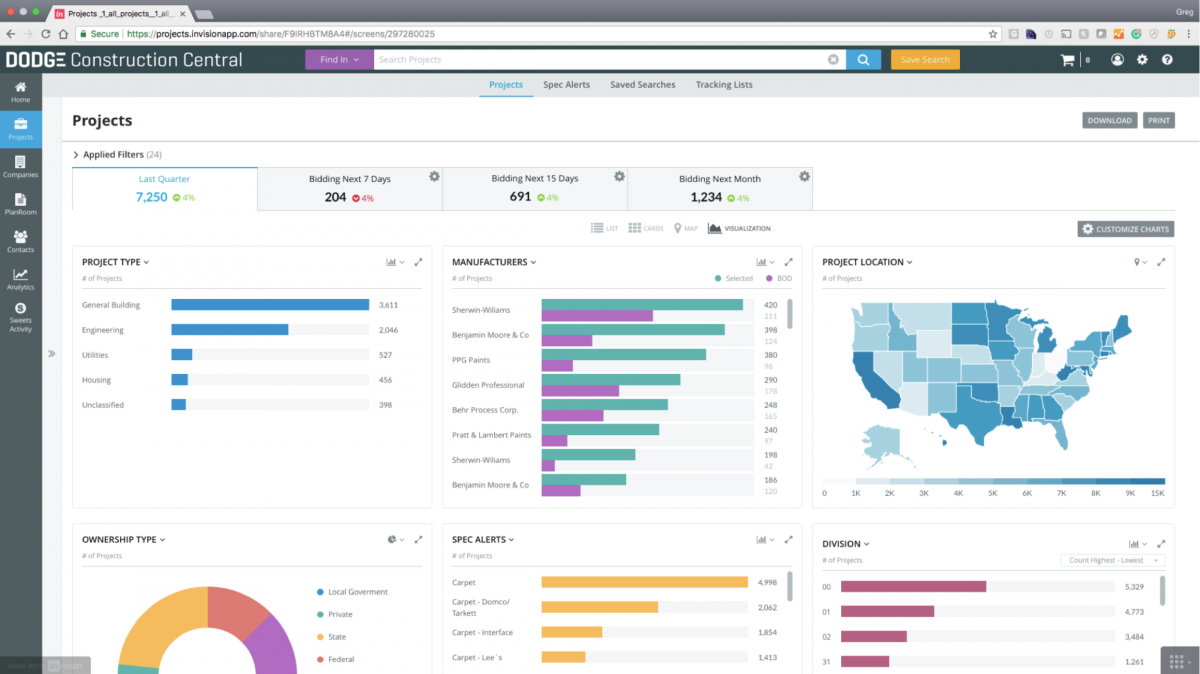Viewport: 1200px width, 674px height.
Task: Click the shopping cart icon in the header
Action: point(1067,59)
